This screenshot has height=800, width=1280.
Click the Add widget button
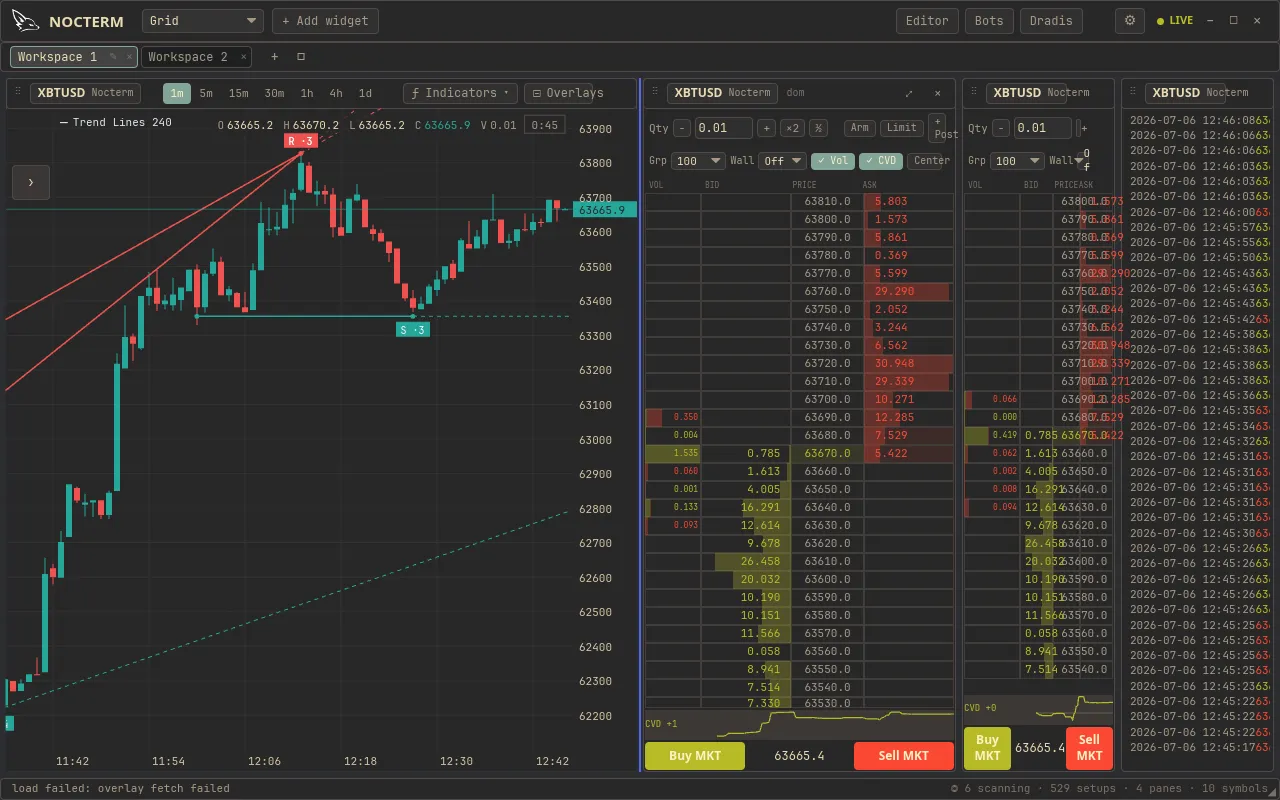pos(325,21)
